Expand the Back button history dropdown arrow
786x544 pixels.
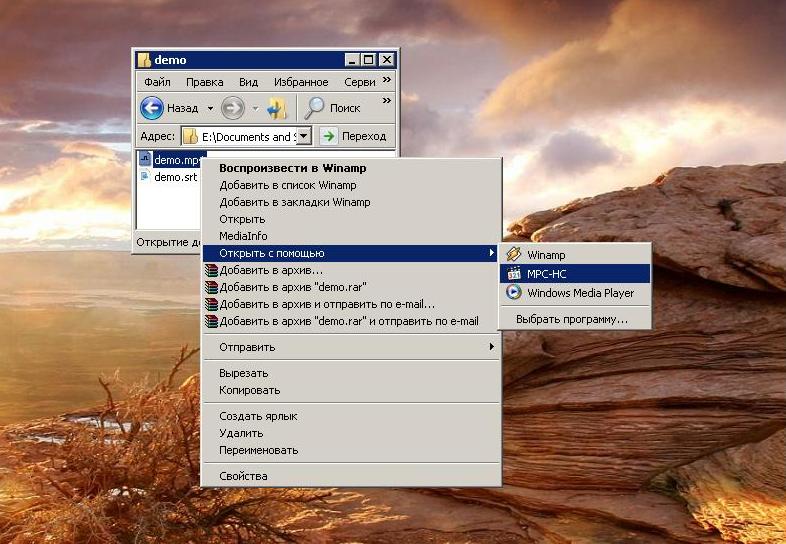pos(210,108)
